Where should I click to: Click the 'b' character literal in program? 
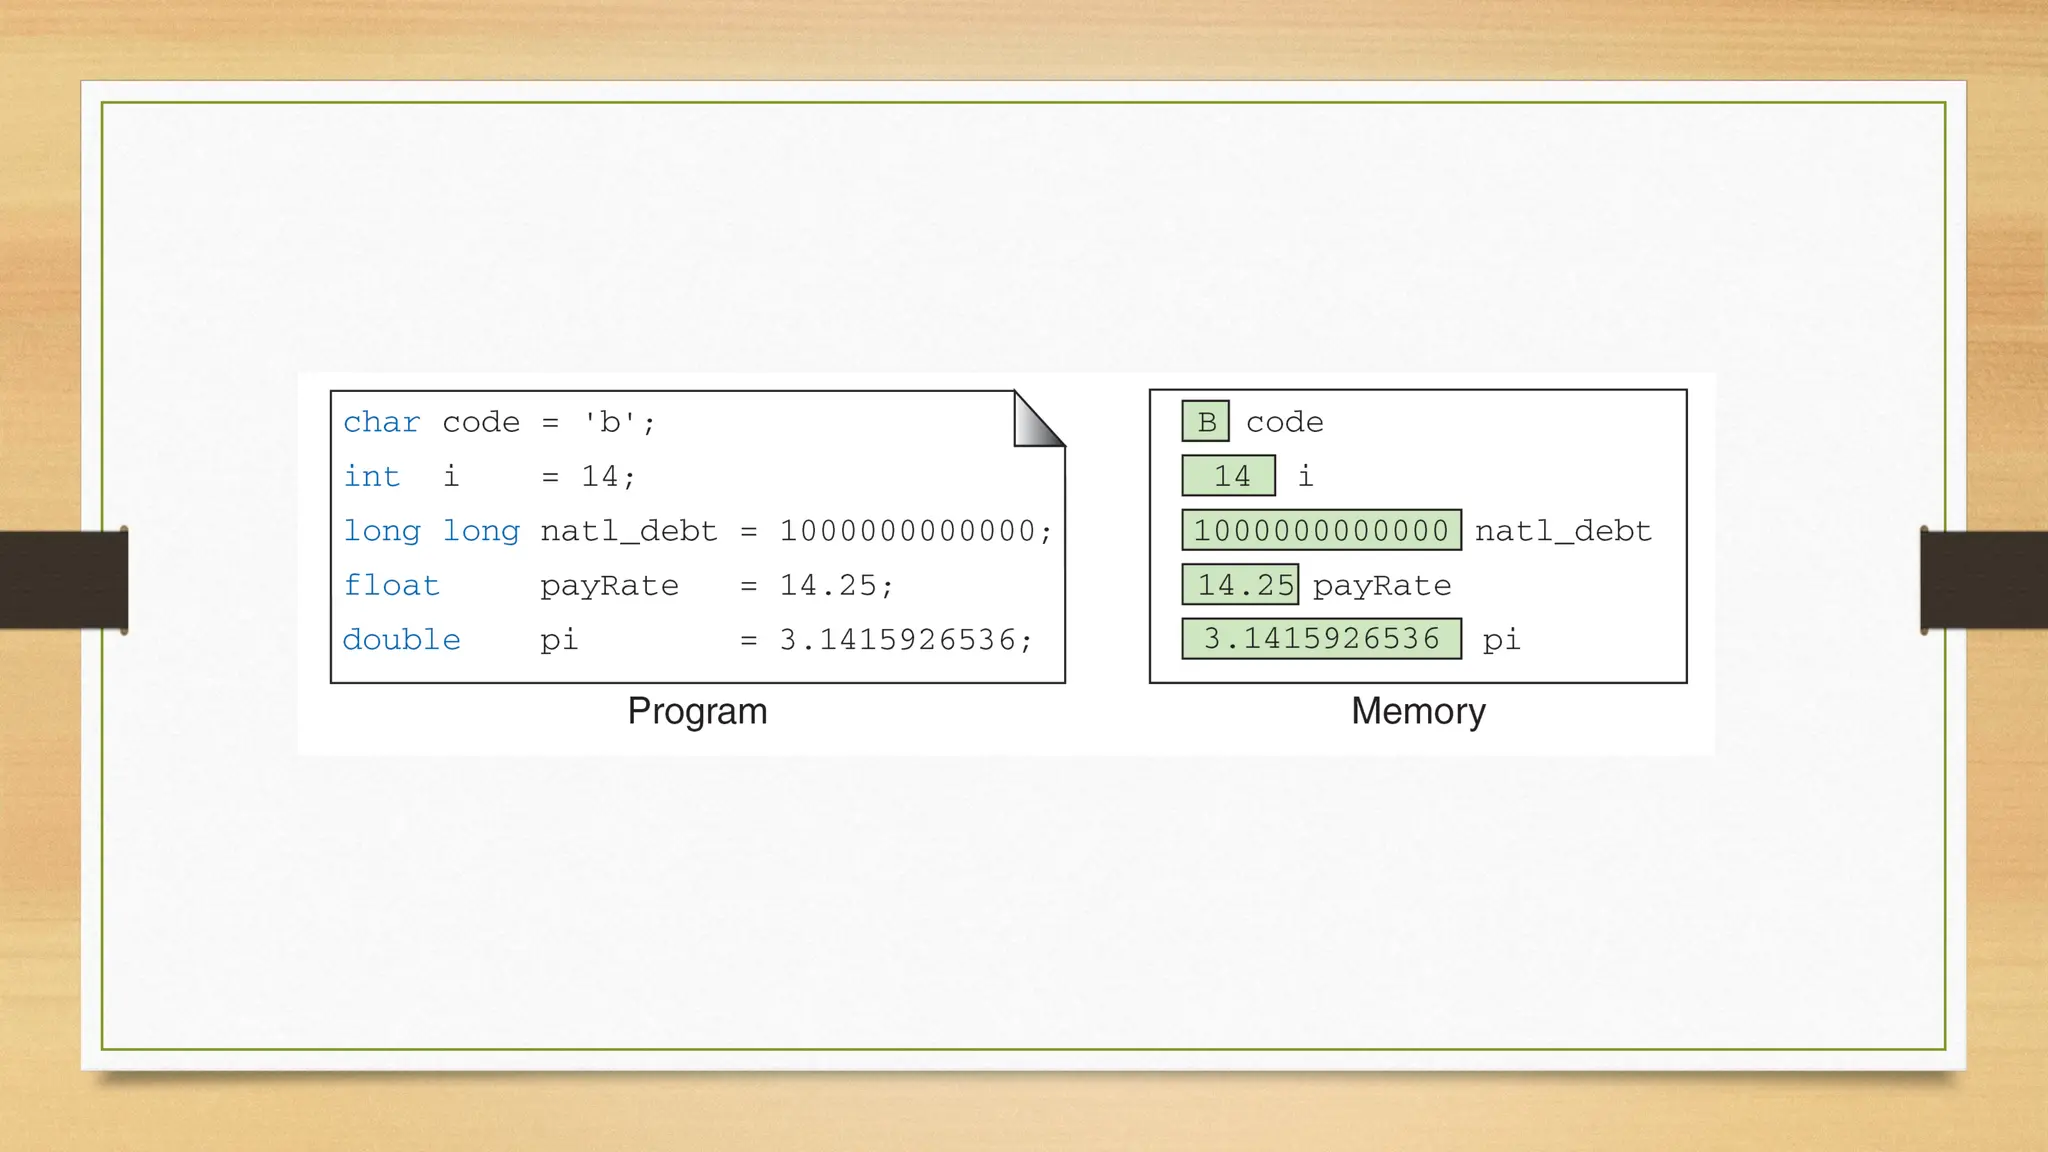[x=609, y=422]
